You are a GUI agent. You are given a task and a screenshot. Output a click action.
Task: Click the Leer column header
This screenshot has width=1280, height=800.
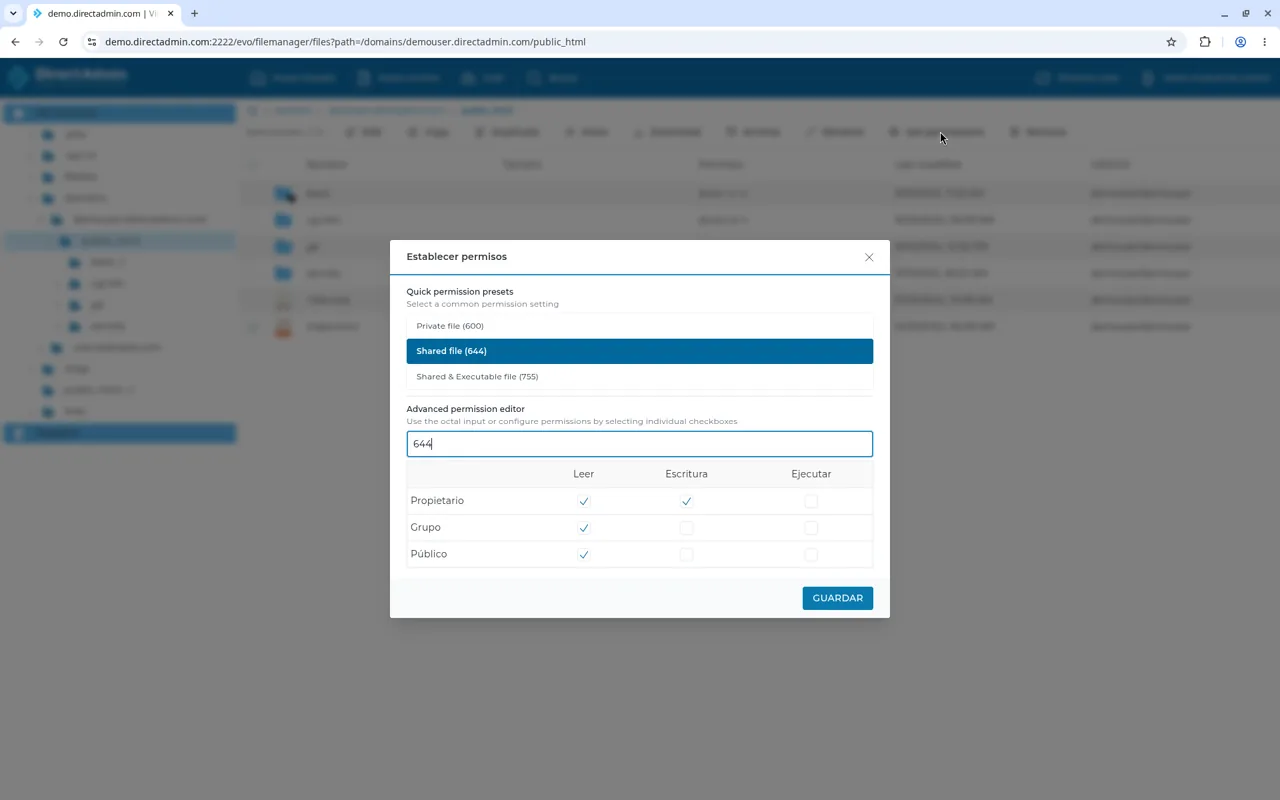[584, 474]
